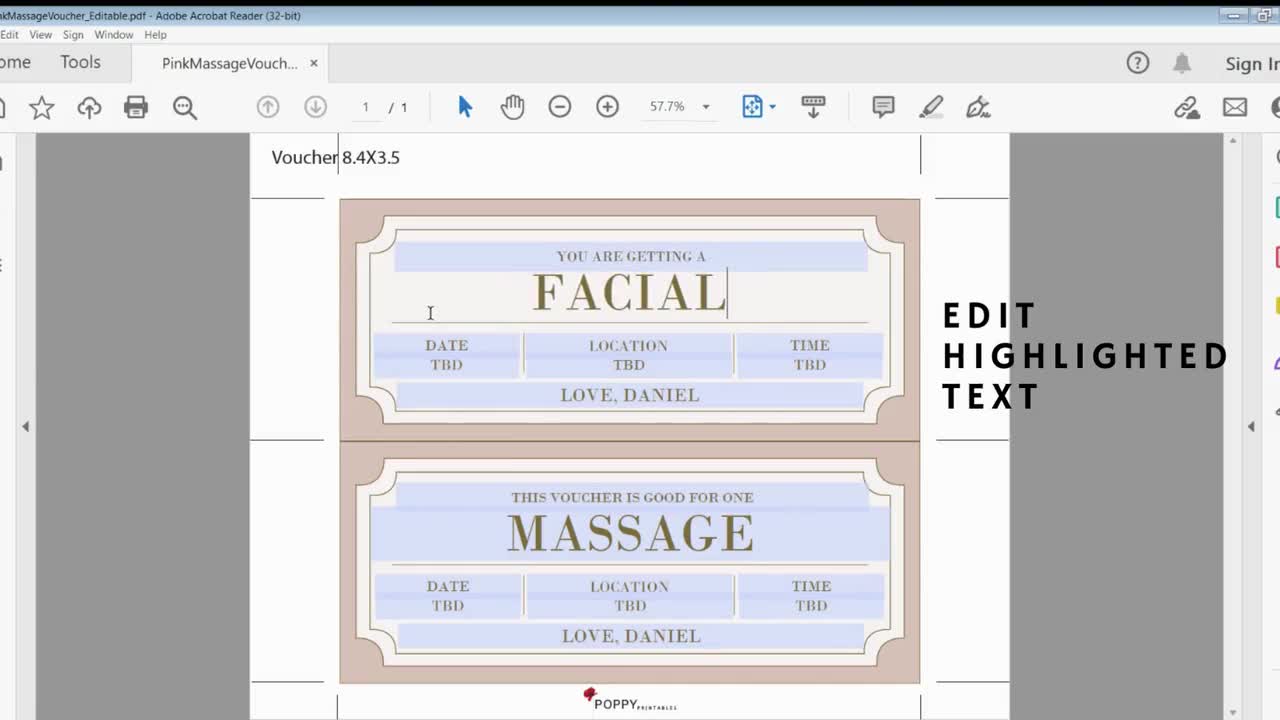Image resolution: width=1280 pixels, height=720 pixels.
Task: Share a link to file
Action: pyautogui.click(x=1187, y=107)
